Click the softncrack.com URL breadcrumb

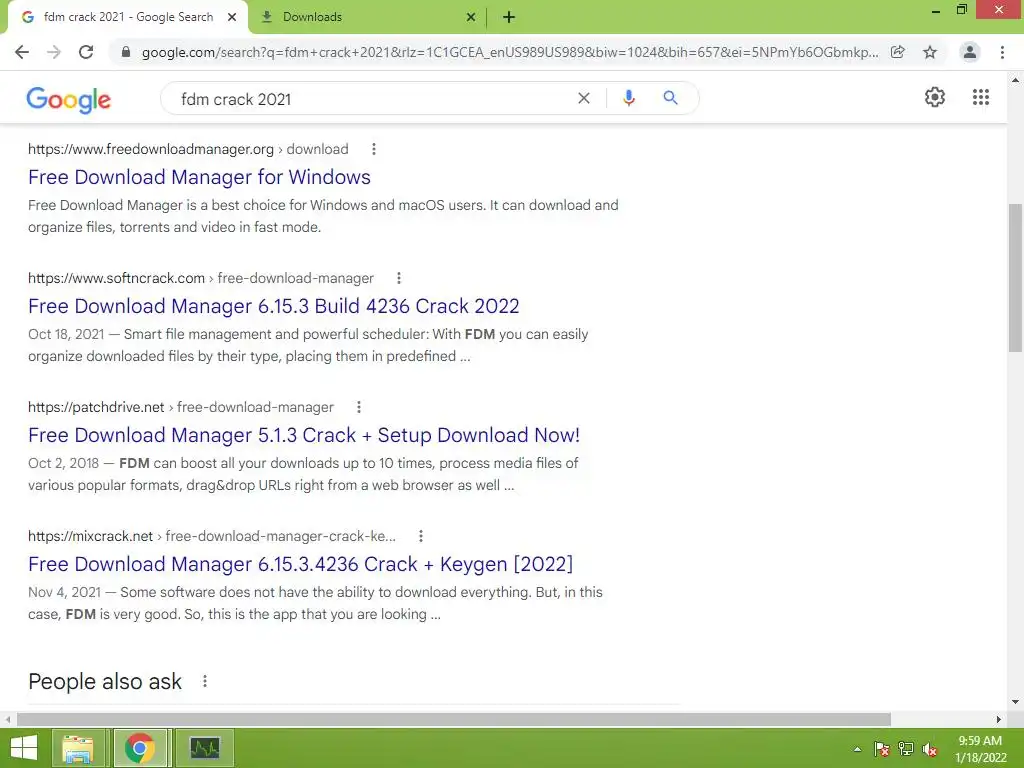click(x=200, y=278)
